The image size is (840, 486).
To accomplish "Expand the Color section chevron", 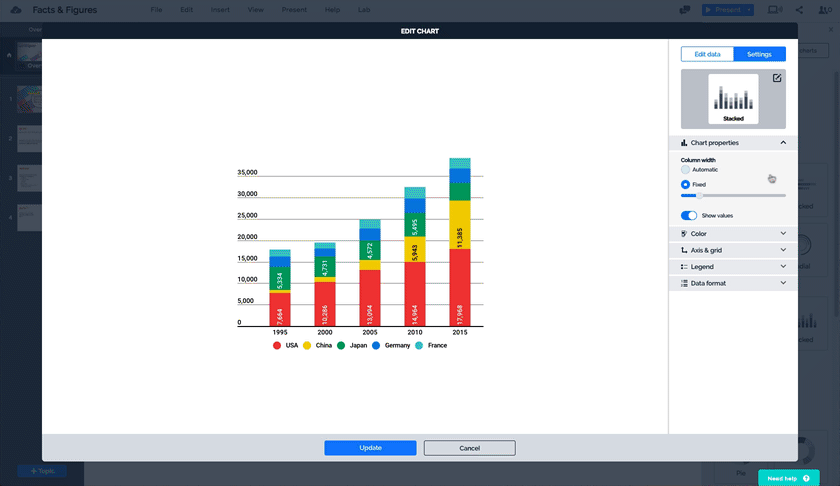I will tap(783, 234).
